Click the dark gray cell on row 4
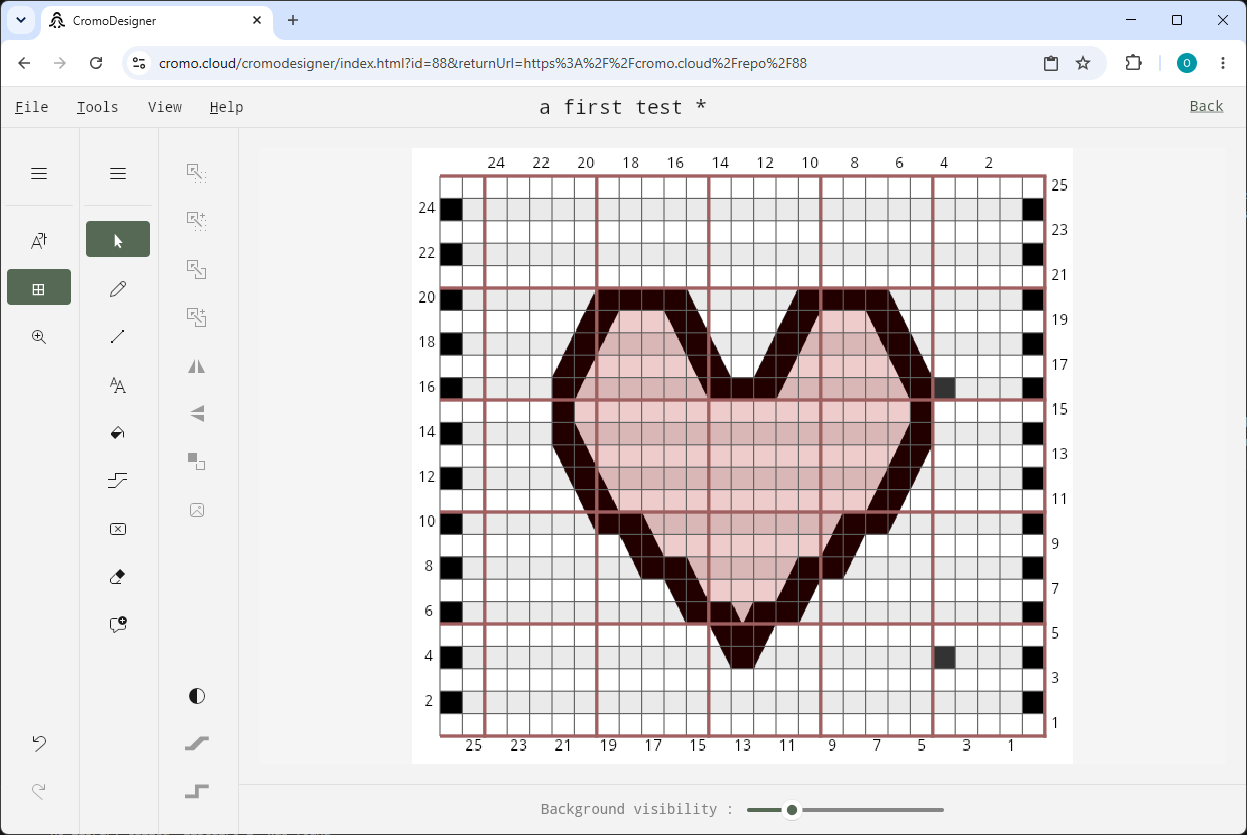Viewport: 1247px width, 835px height. point(944,657)
